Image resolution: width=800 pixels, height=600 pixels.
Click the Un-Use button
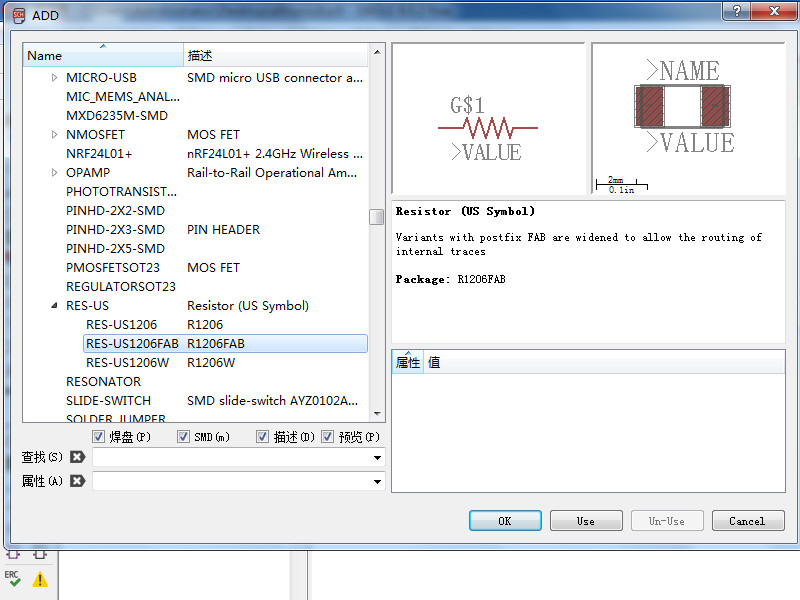667,521
